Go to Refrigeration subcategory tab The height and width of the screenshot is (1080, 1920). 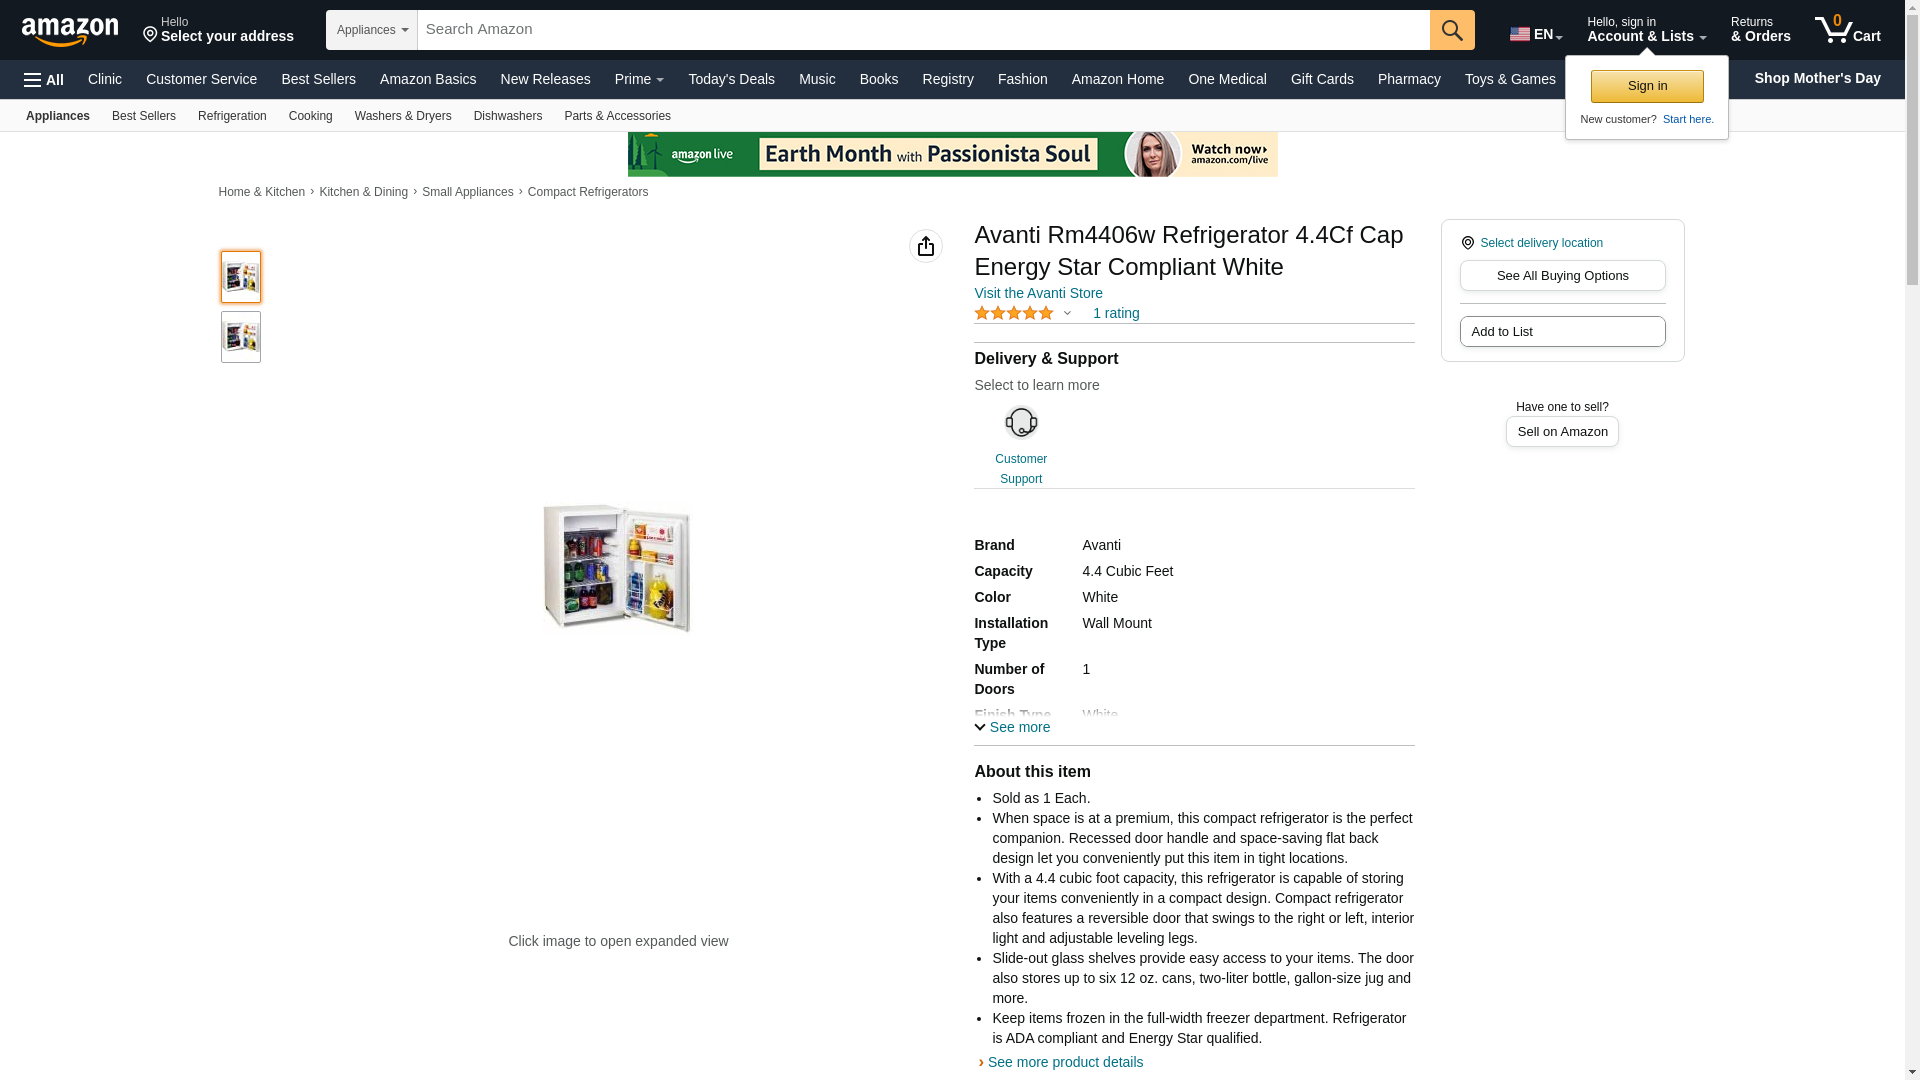(x=232, y=116)
